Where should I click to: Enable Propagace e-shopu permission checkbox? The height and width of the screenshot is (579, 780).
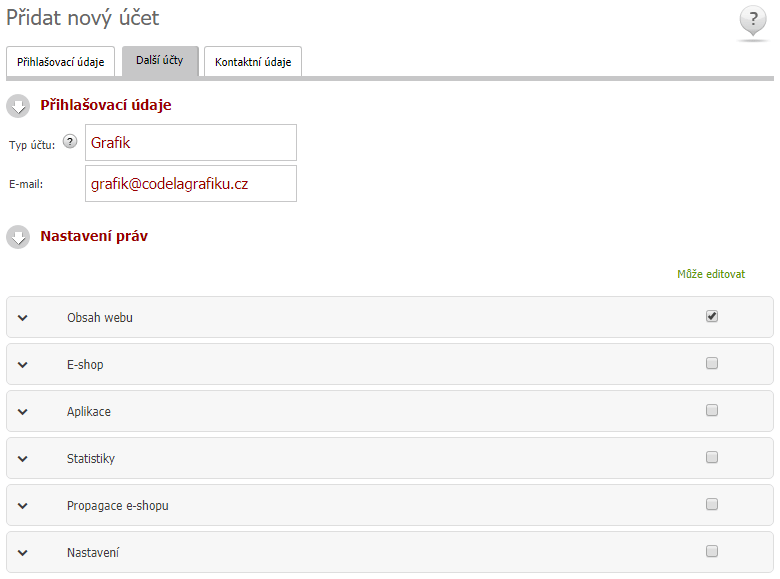click(712, 504)
